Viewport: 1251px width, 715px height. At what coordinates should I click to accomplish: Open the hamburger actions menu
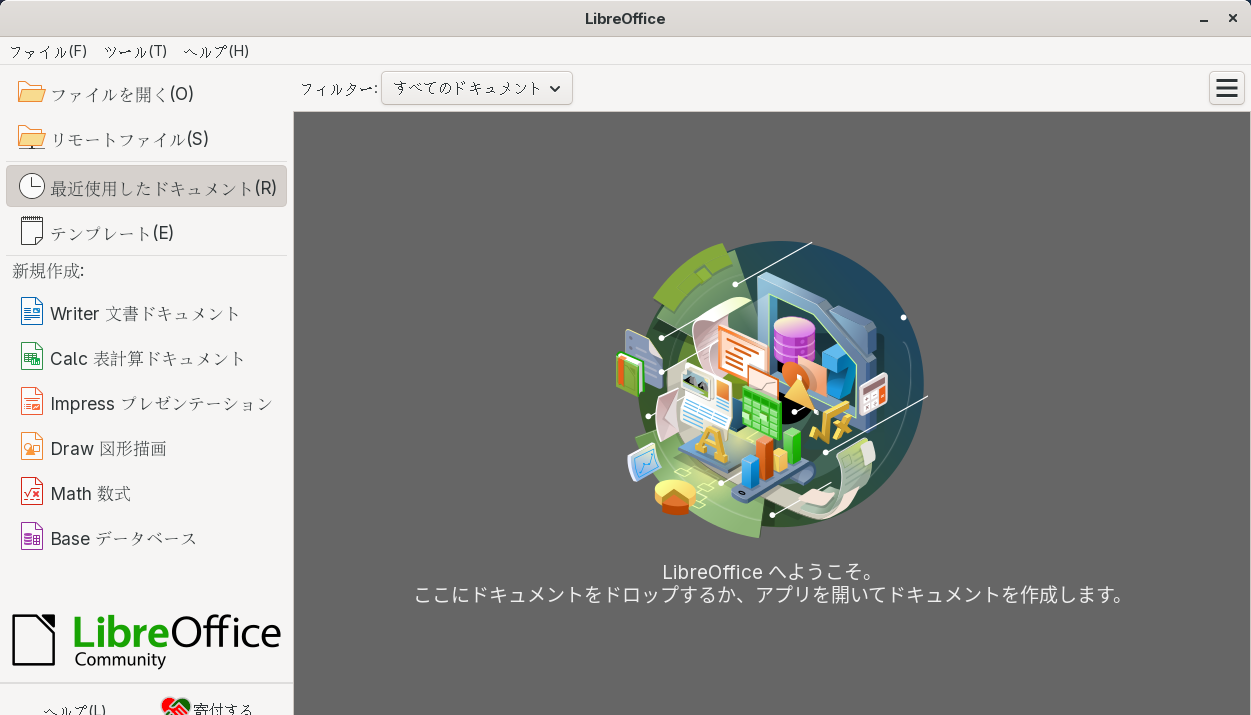coord(1226,88)
